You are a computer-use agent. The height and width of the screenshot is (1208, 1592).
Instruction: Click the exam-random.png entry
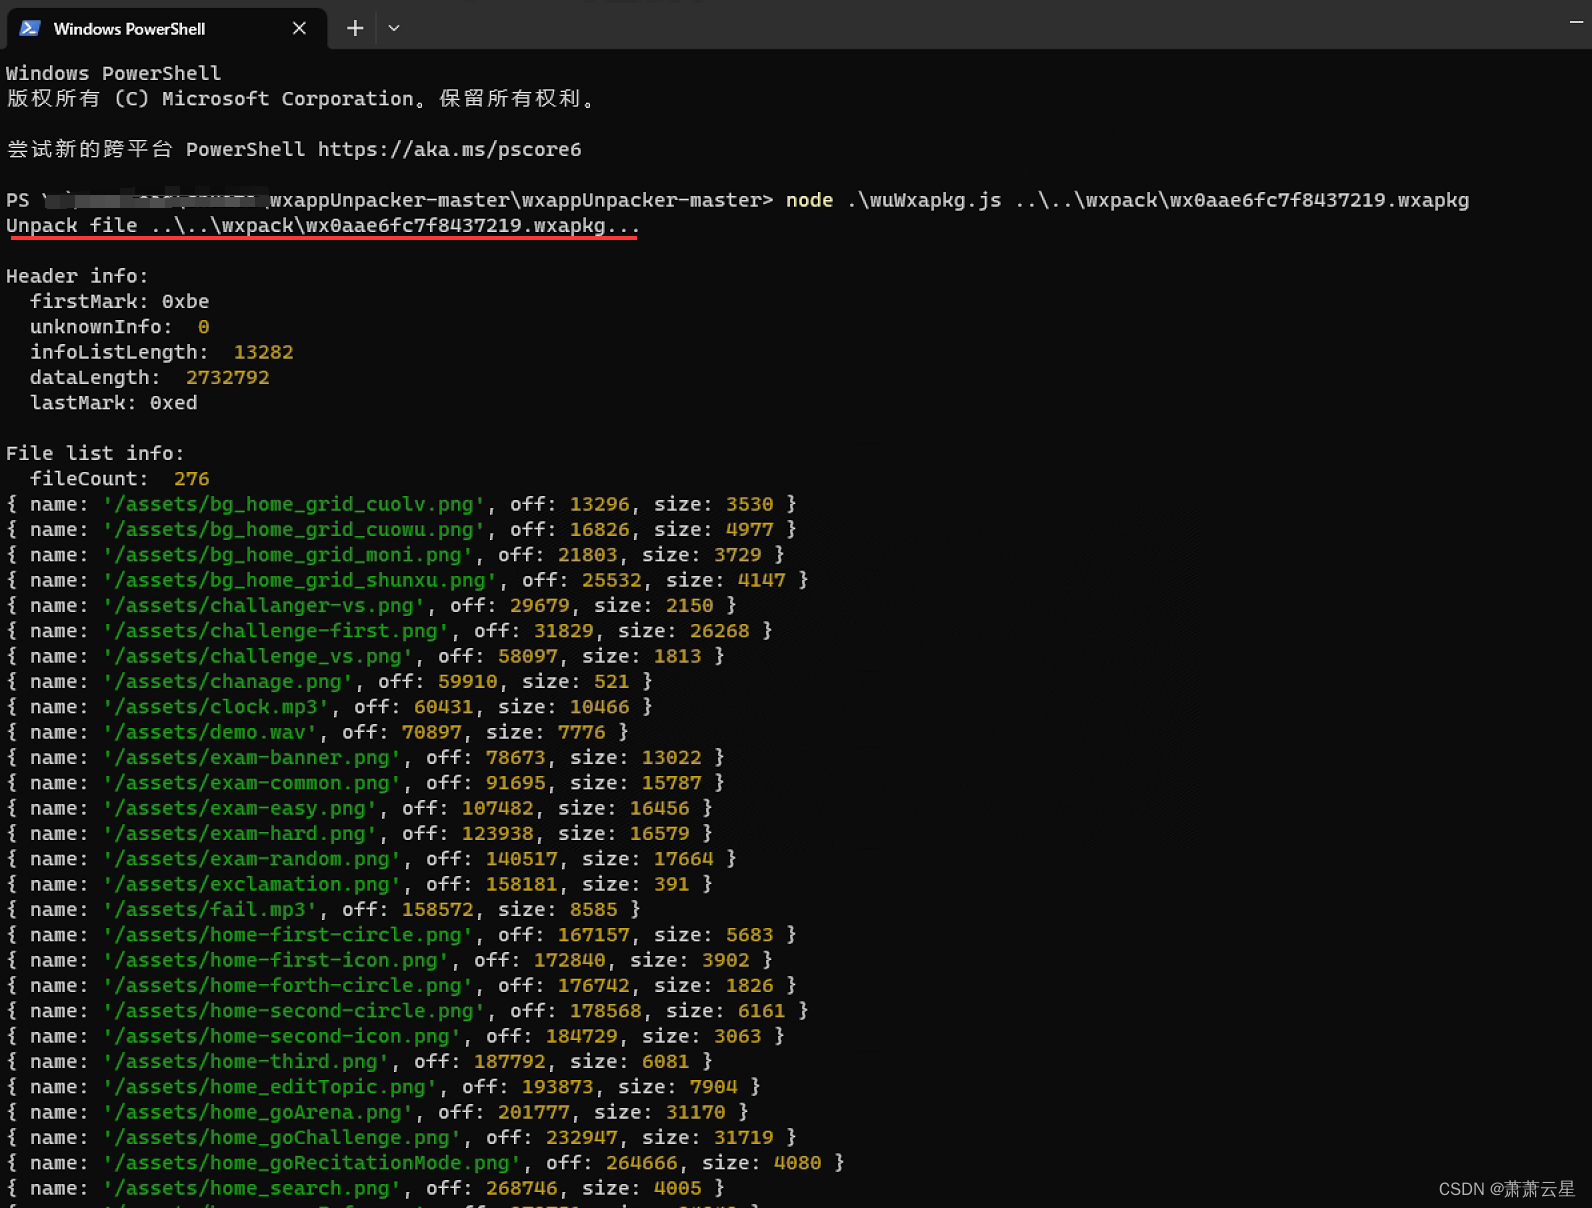pyautogui.click(x=371, y=859)
